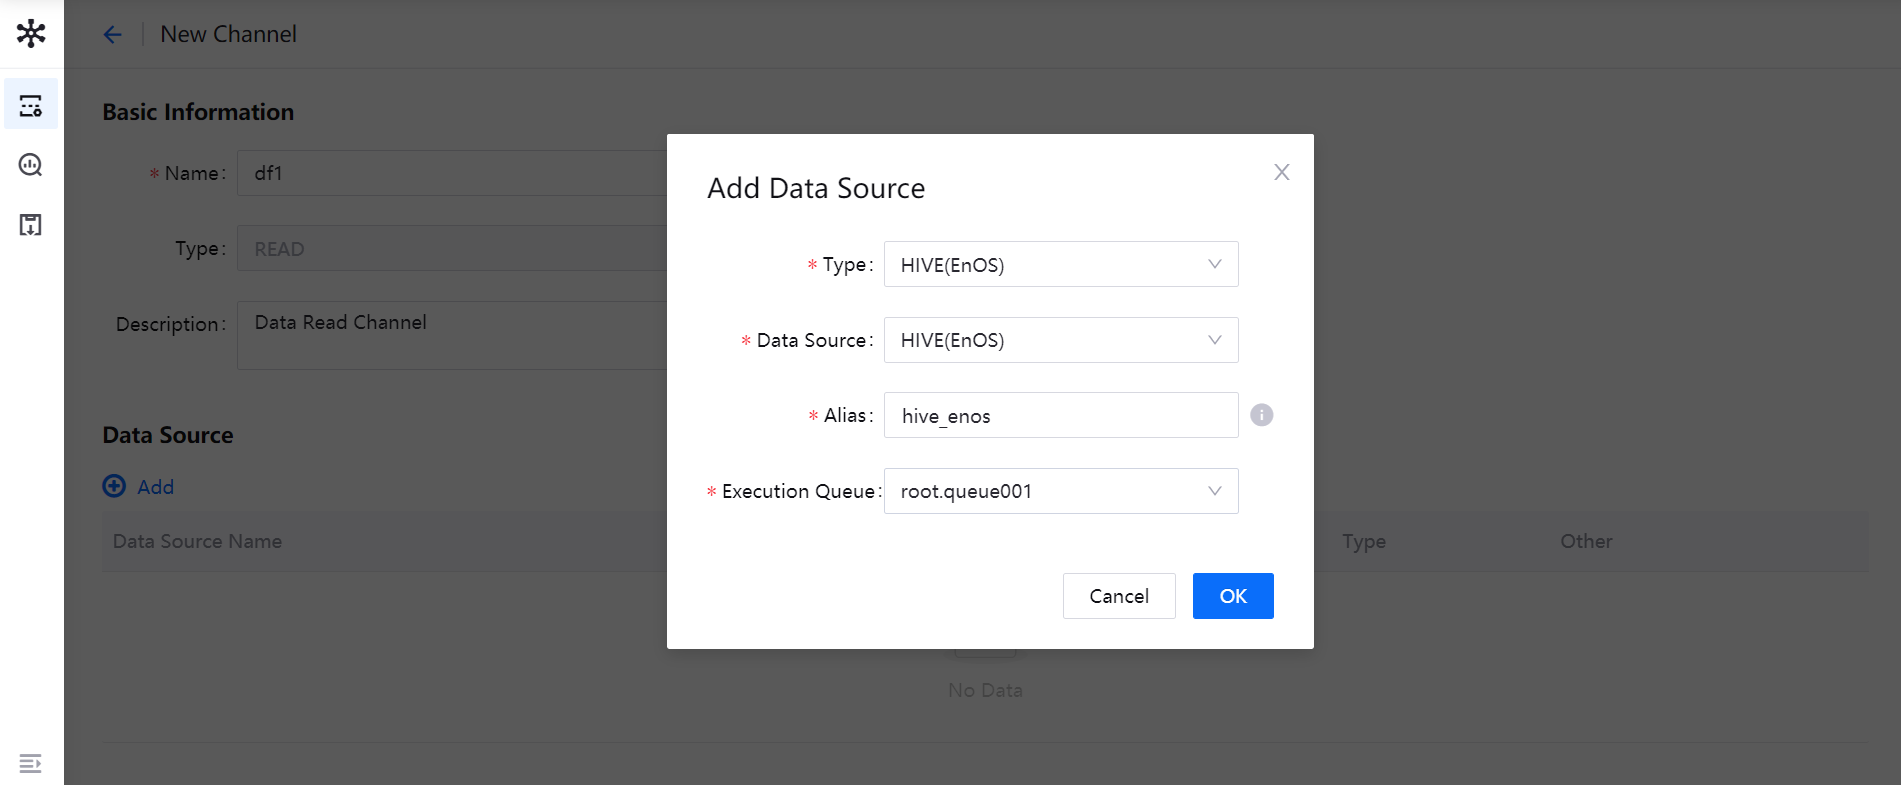The height and width of the screenshot is (785, 1901).
Task: Click the Alias info icon
Action: click(1262, 415)
